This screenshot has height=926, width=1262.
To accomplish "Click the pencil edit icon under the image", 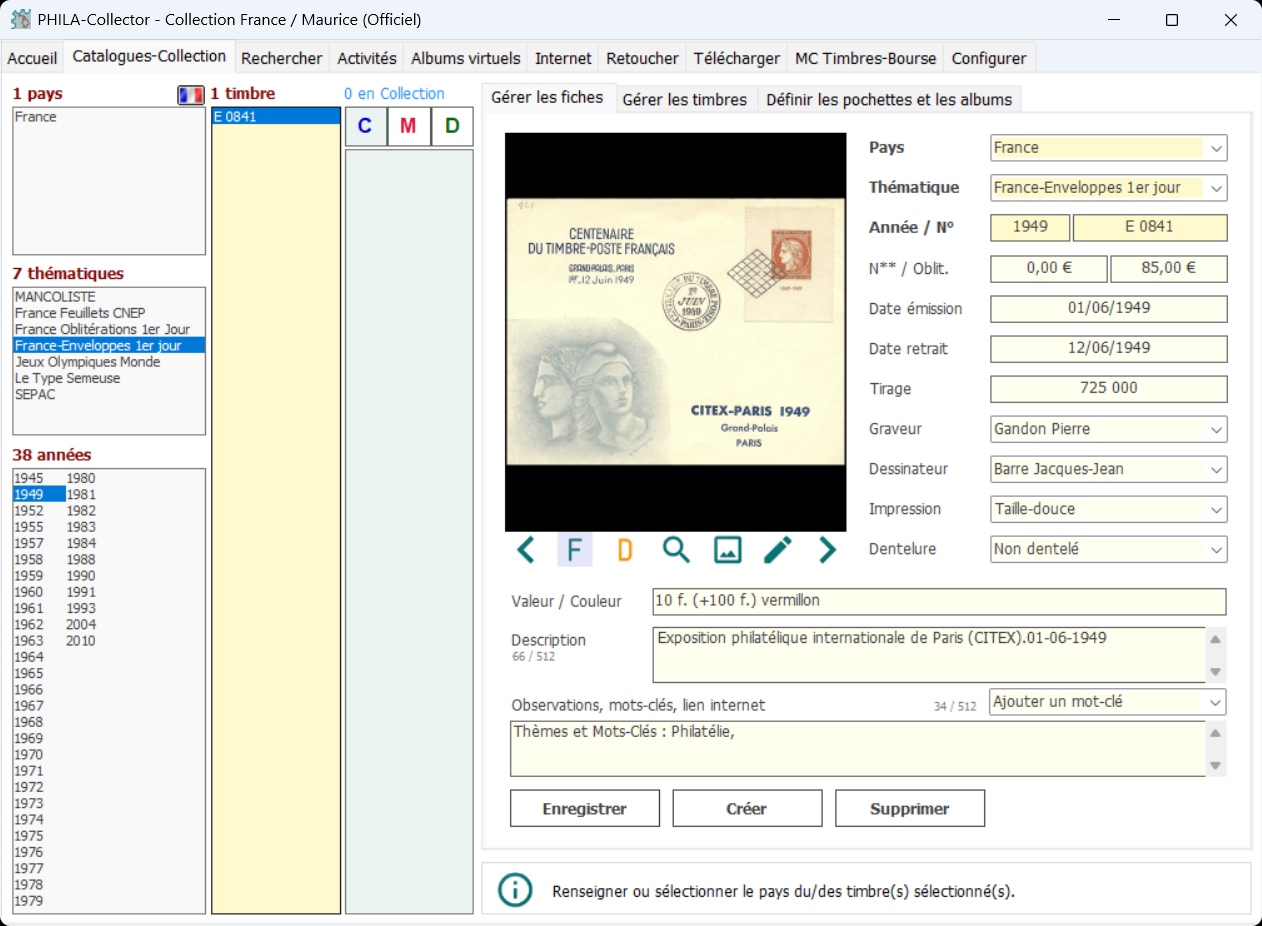I will coord(777,549).
